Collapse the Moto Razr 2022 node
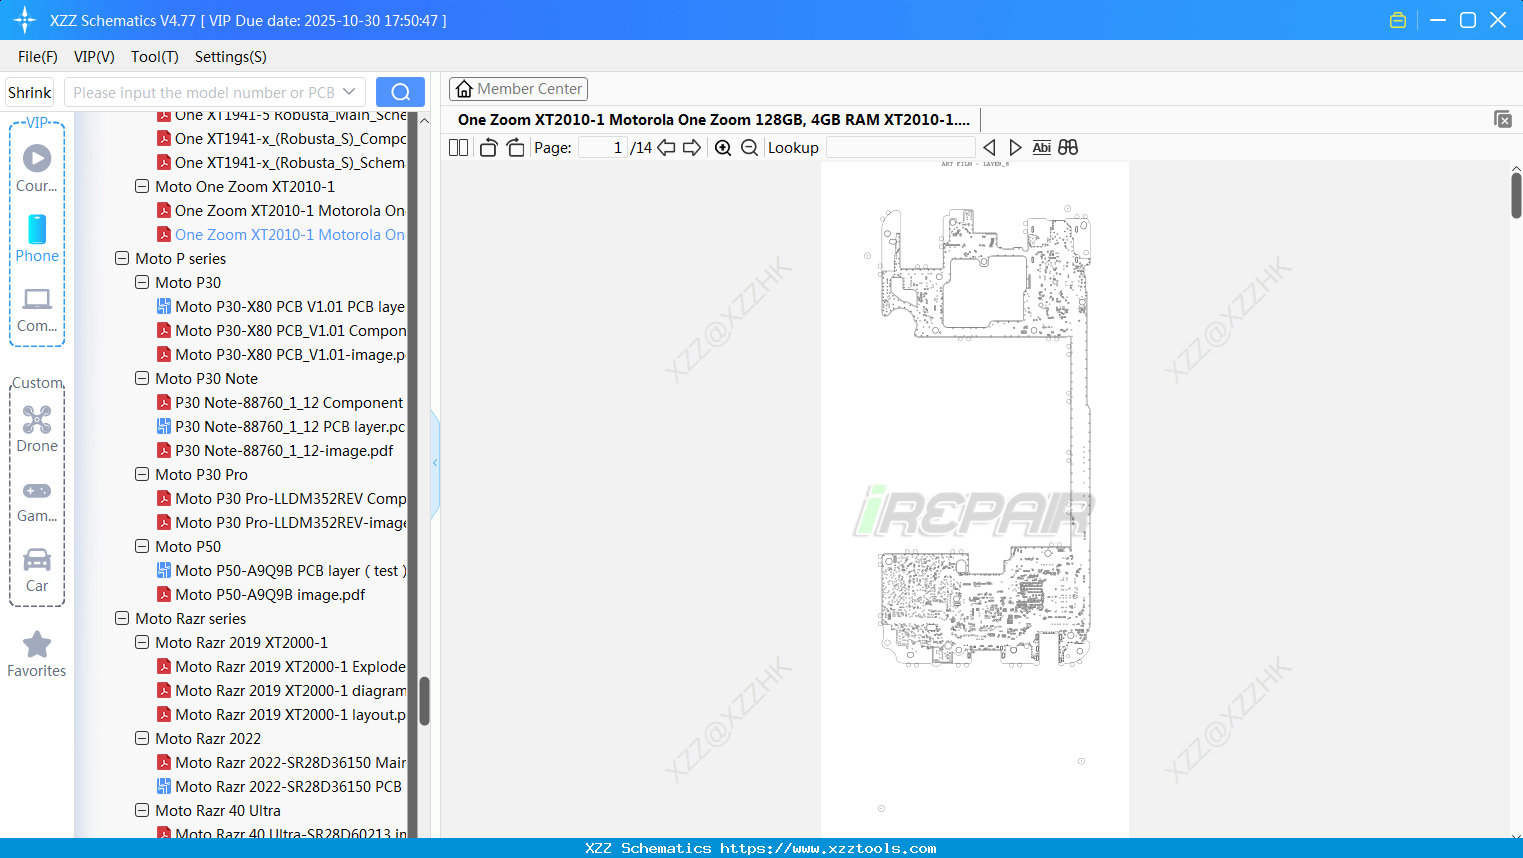Screen dimensions: 1523x858 142,738
